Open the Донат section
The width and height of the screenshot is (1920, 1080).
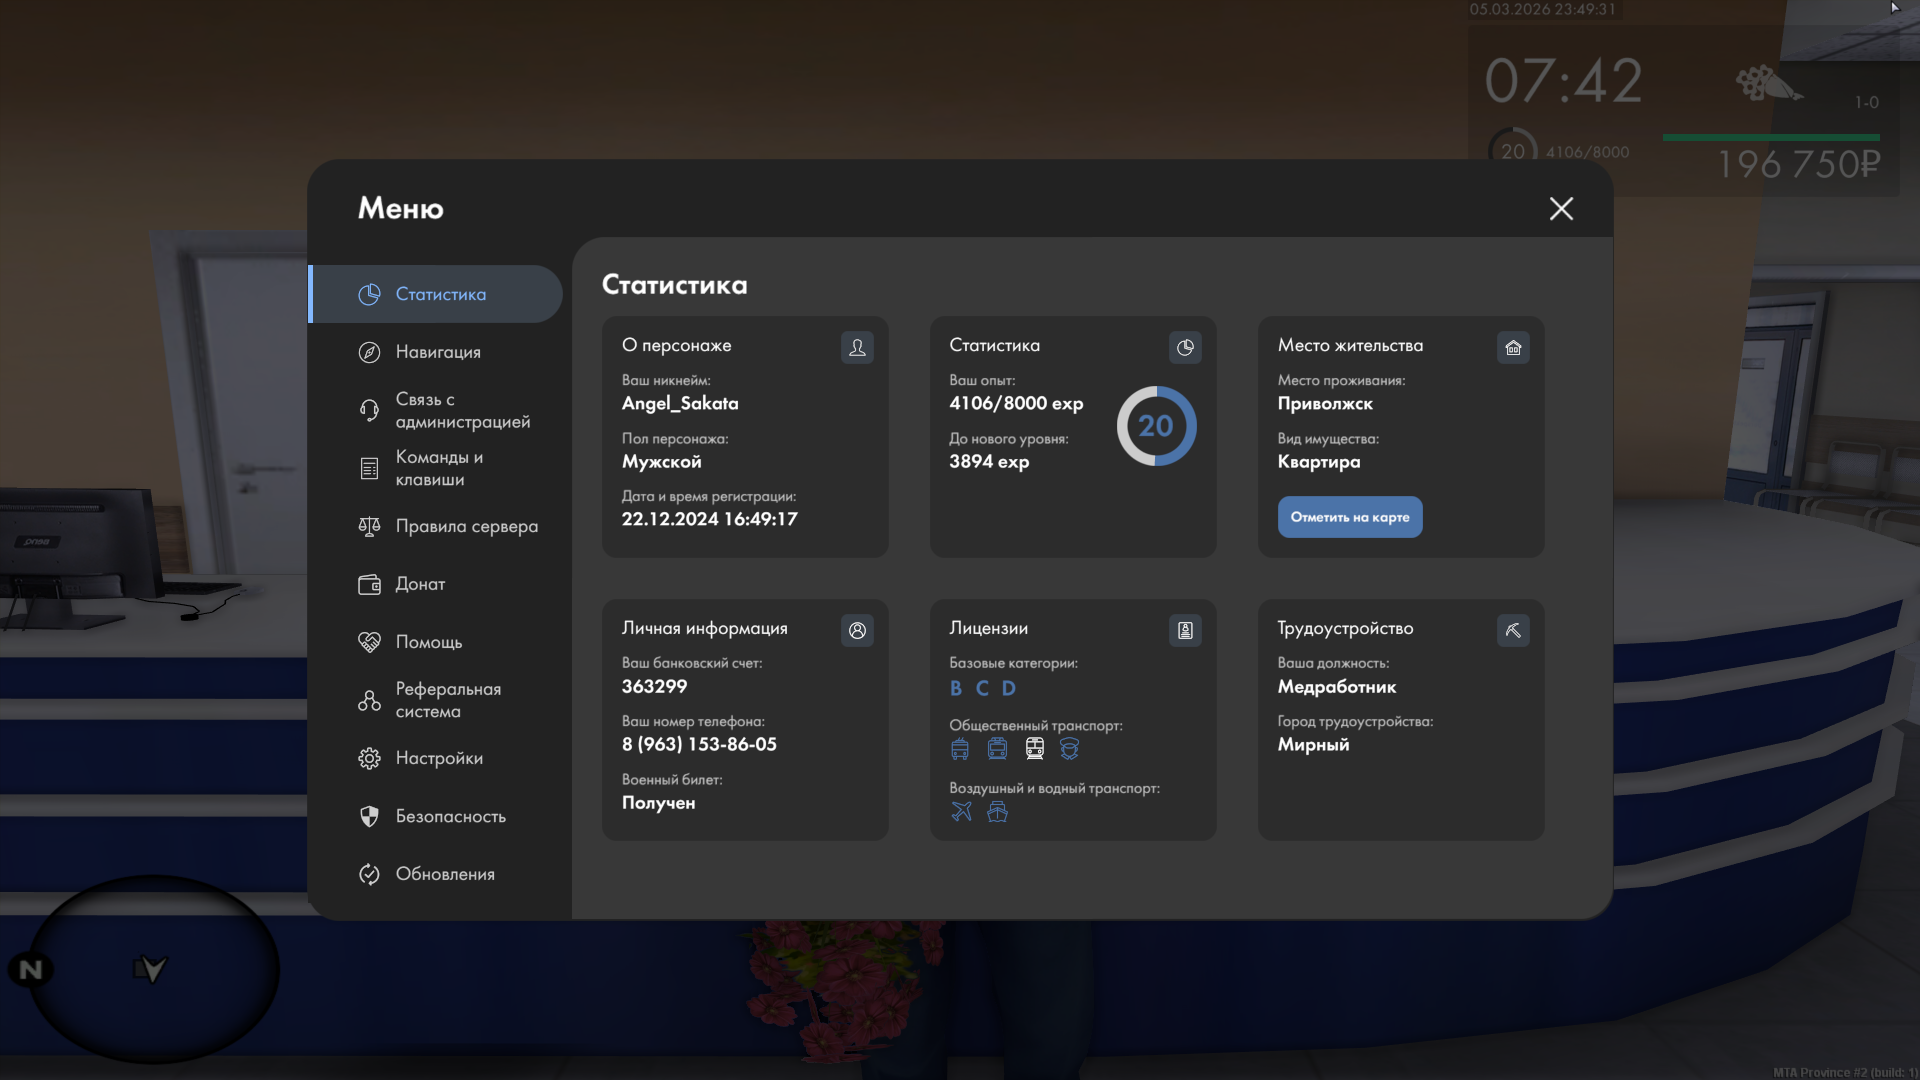420,584
